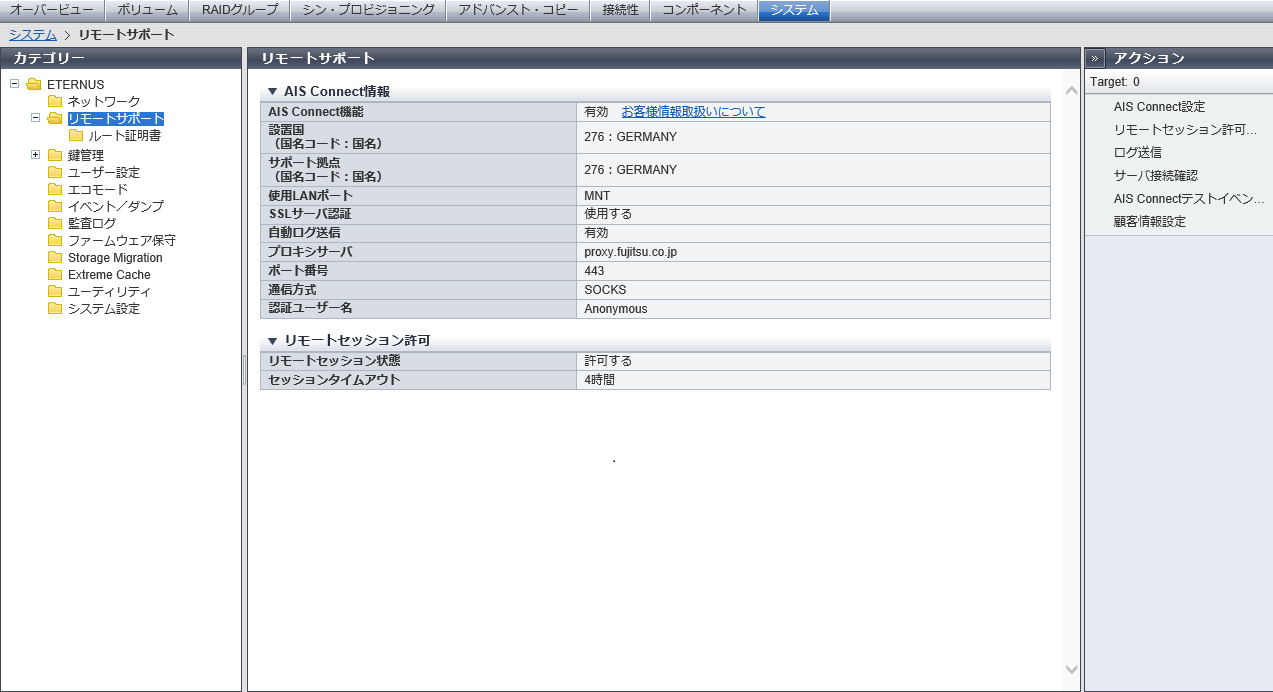Click the Extreme Cache folder icon
1273x692 pixels.
[55, 275]
